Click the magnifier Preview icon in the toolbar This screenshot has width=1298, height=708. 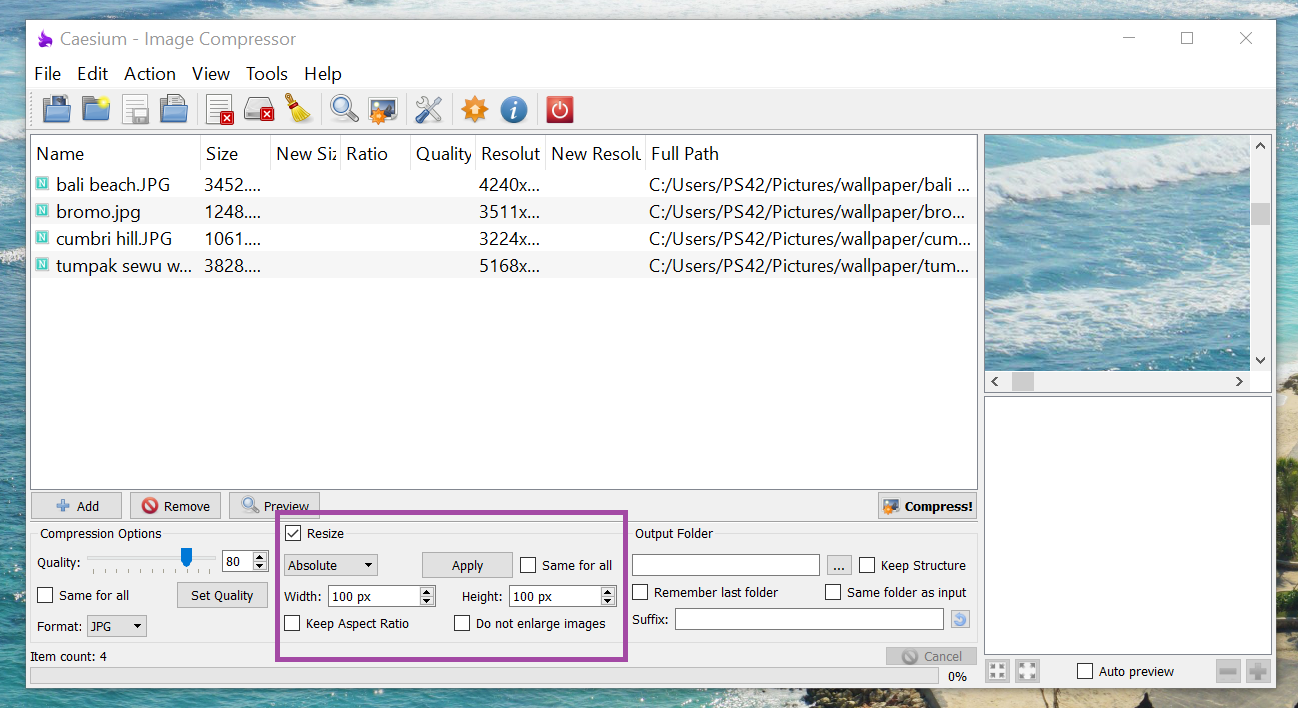coord(343,109)
